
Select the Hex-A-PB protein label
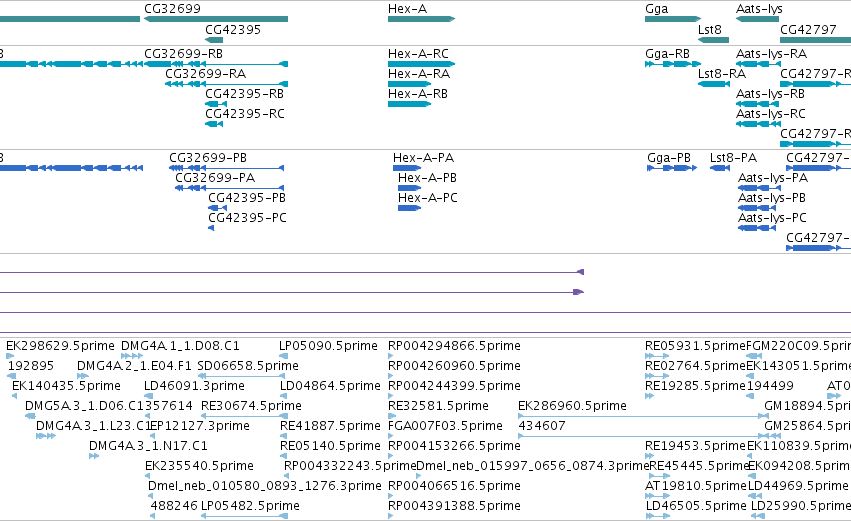click(x=427, y=178)
